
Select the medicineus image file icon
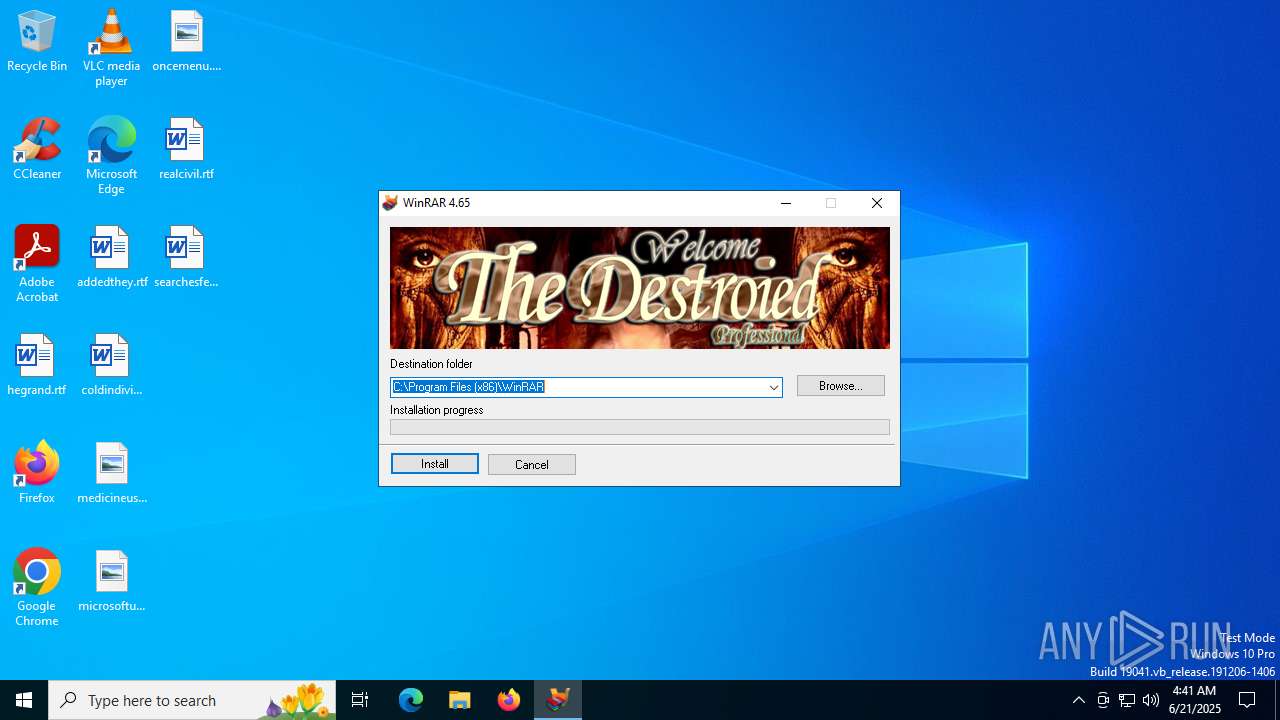point(111,473)
